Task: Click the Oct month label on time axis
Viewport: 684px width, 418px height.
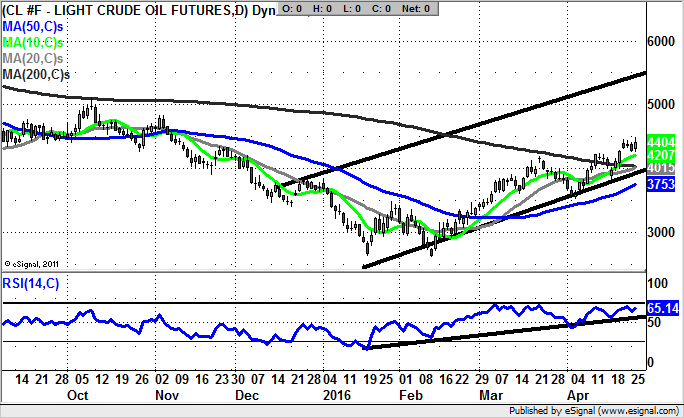Action: pos(77,395)
